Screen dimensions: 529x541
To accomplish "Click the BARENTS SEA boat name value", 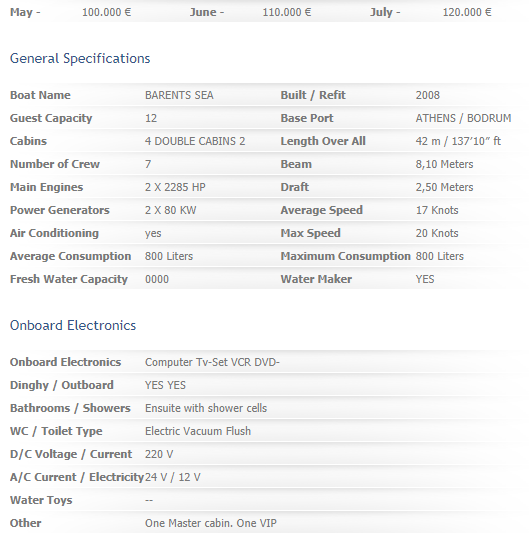I will coord(179,95).
